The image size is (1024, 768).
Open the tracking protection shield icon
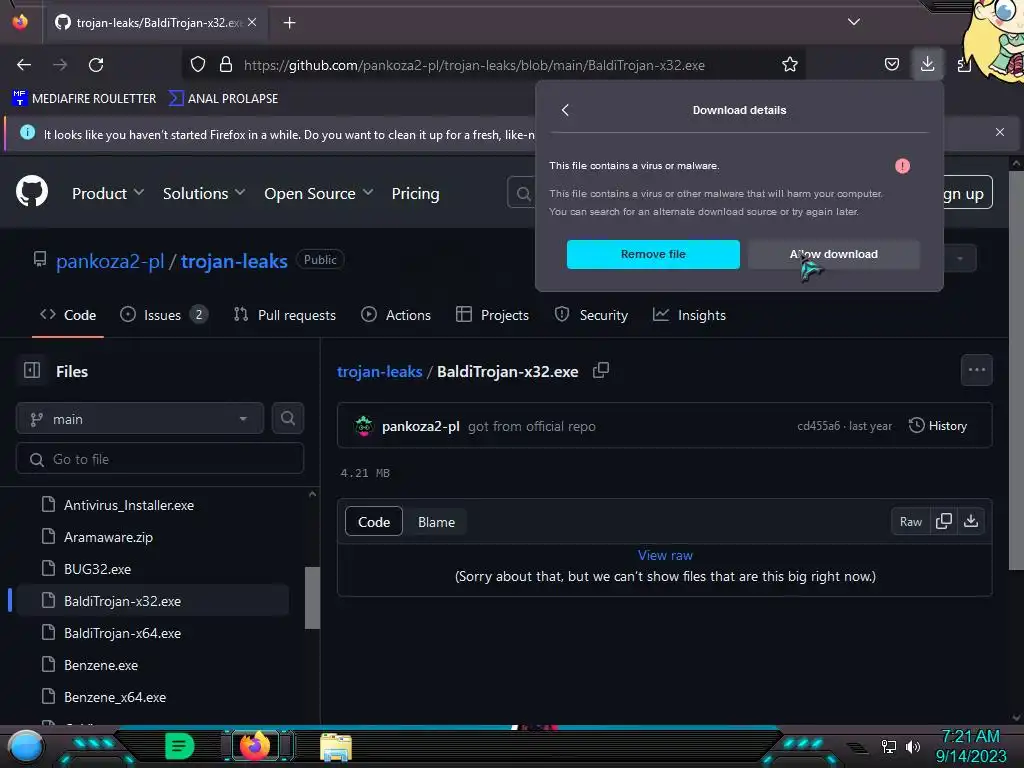[198, 65]
